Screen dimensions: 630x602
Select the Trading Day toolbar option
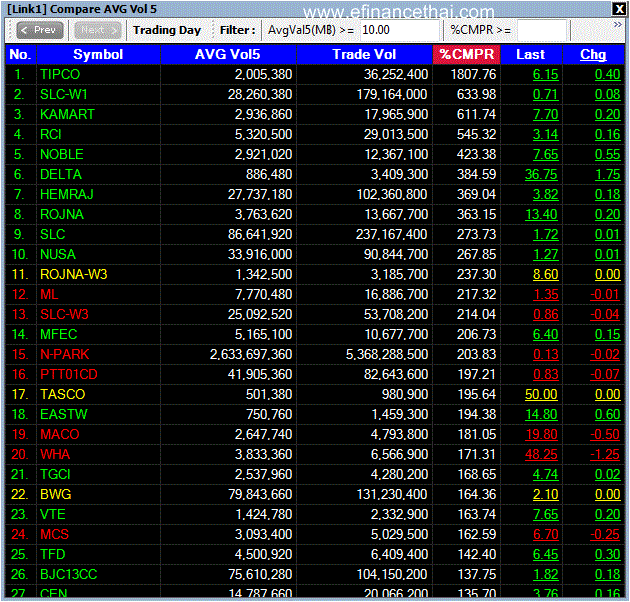pyautogui.click(x=167, y=30)
